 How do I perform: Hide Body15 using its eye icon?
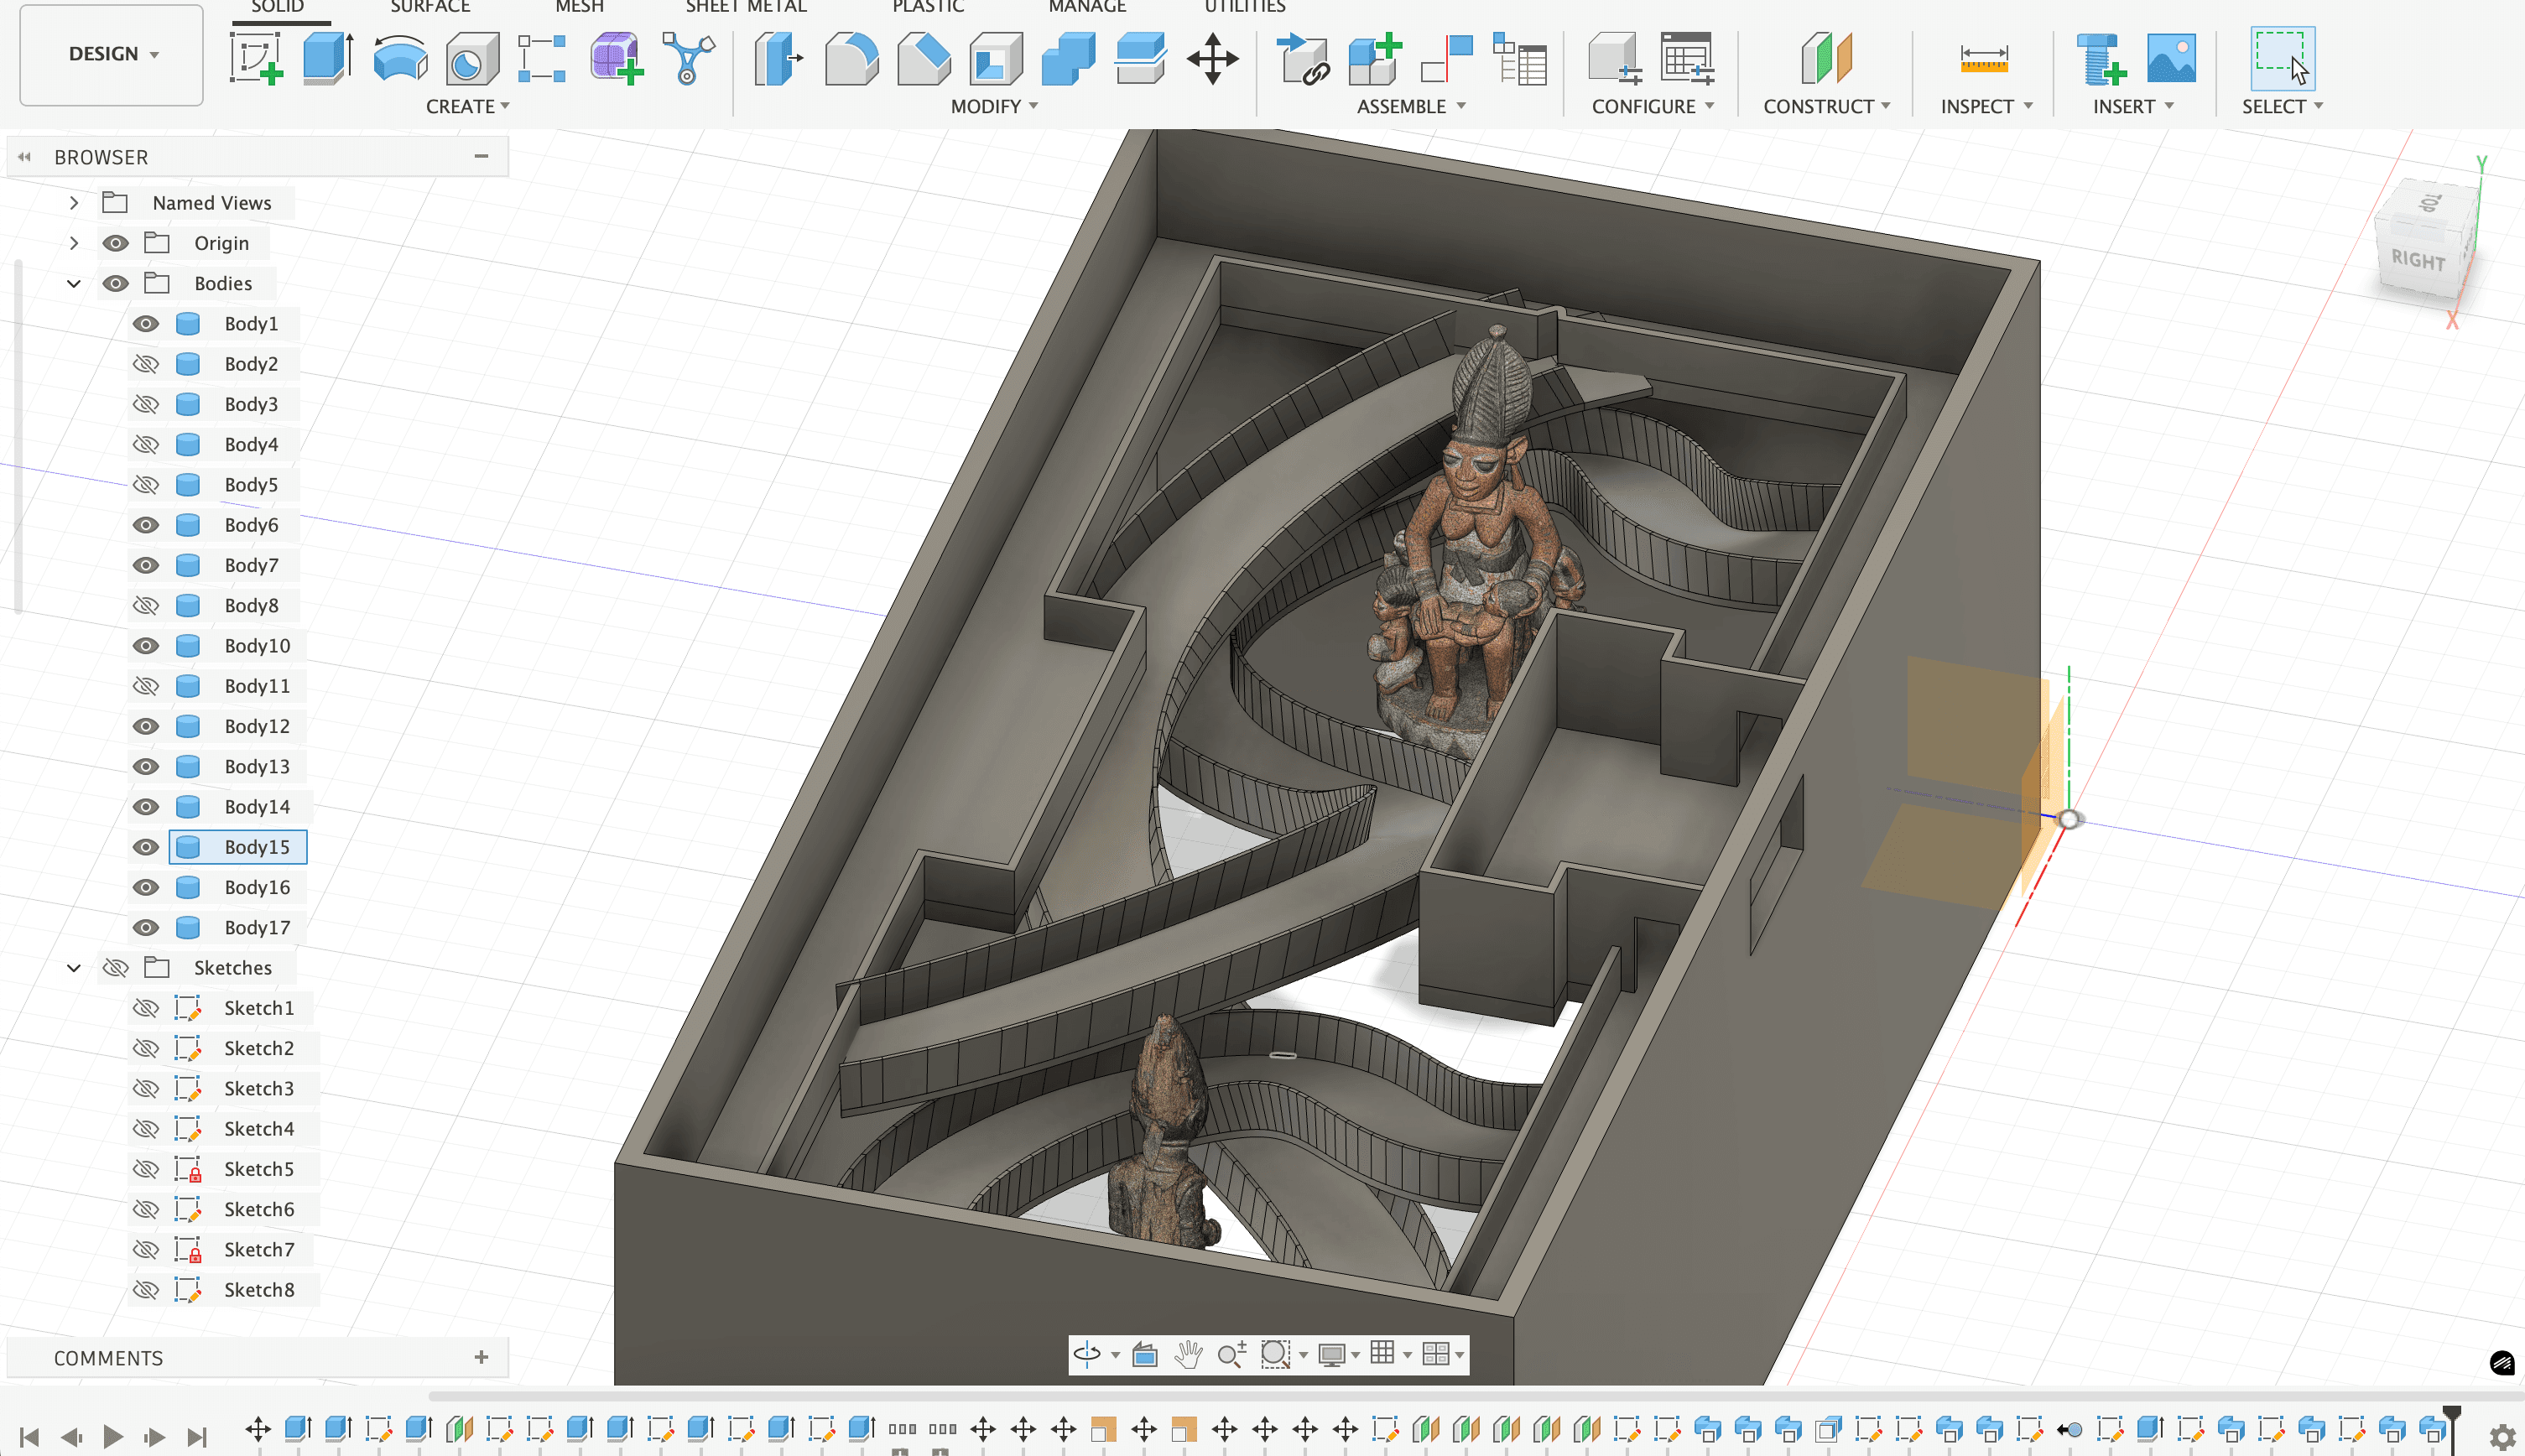146,847
